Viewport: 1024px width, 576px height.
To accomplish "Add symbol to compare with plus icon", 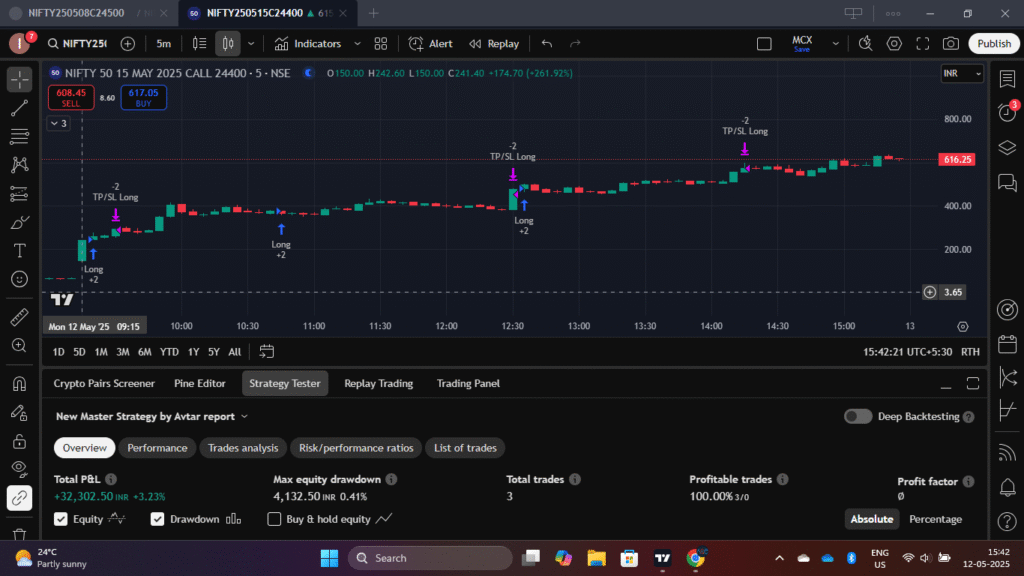I will click(x=128, y=44).
